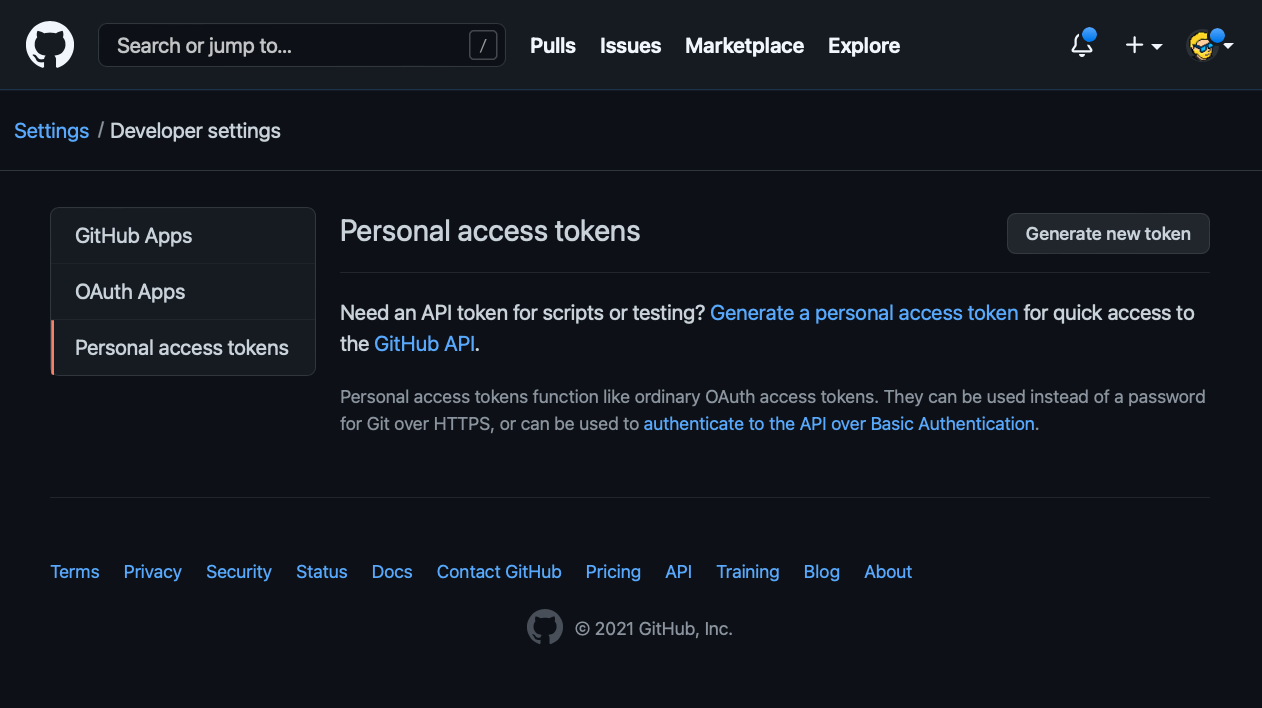
Task: Open the Pulls page
Action: 552,46
